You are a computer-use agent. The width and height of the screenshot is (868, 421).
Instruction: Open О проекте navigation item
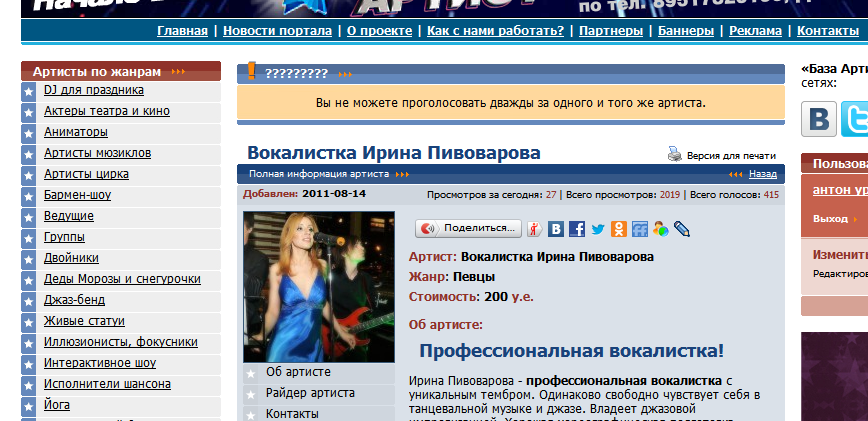(x=379, y=30)
